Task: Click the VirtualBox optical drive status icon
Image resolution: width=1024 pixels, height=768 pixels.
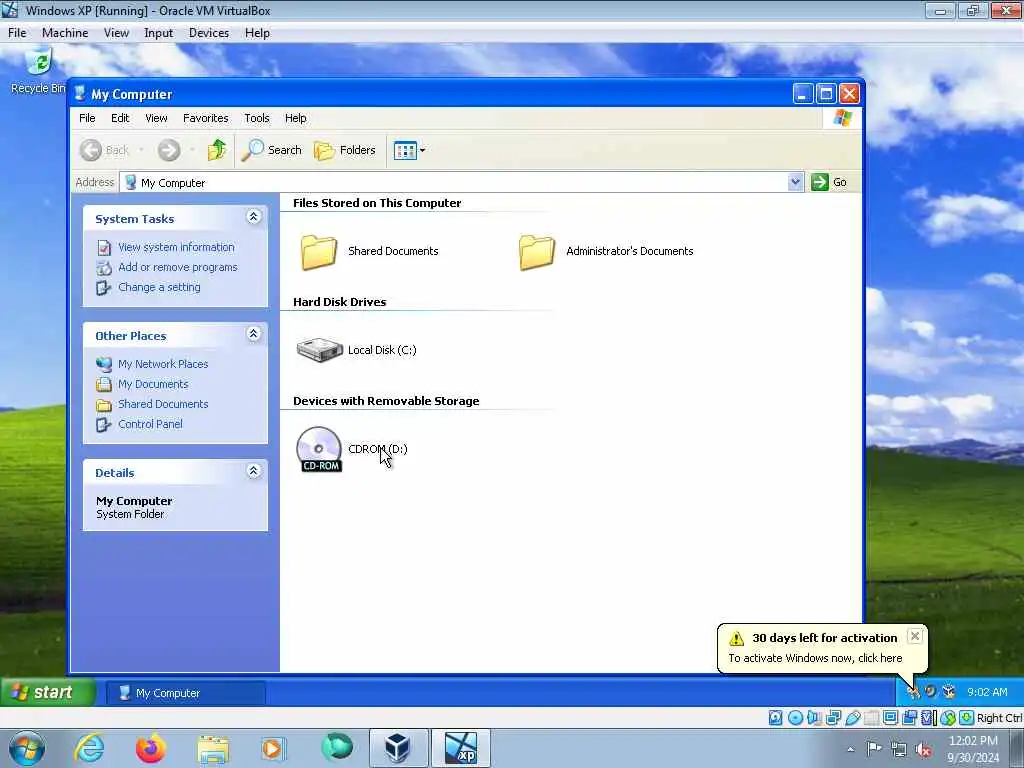Action: point(795,718)
